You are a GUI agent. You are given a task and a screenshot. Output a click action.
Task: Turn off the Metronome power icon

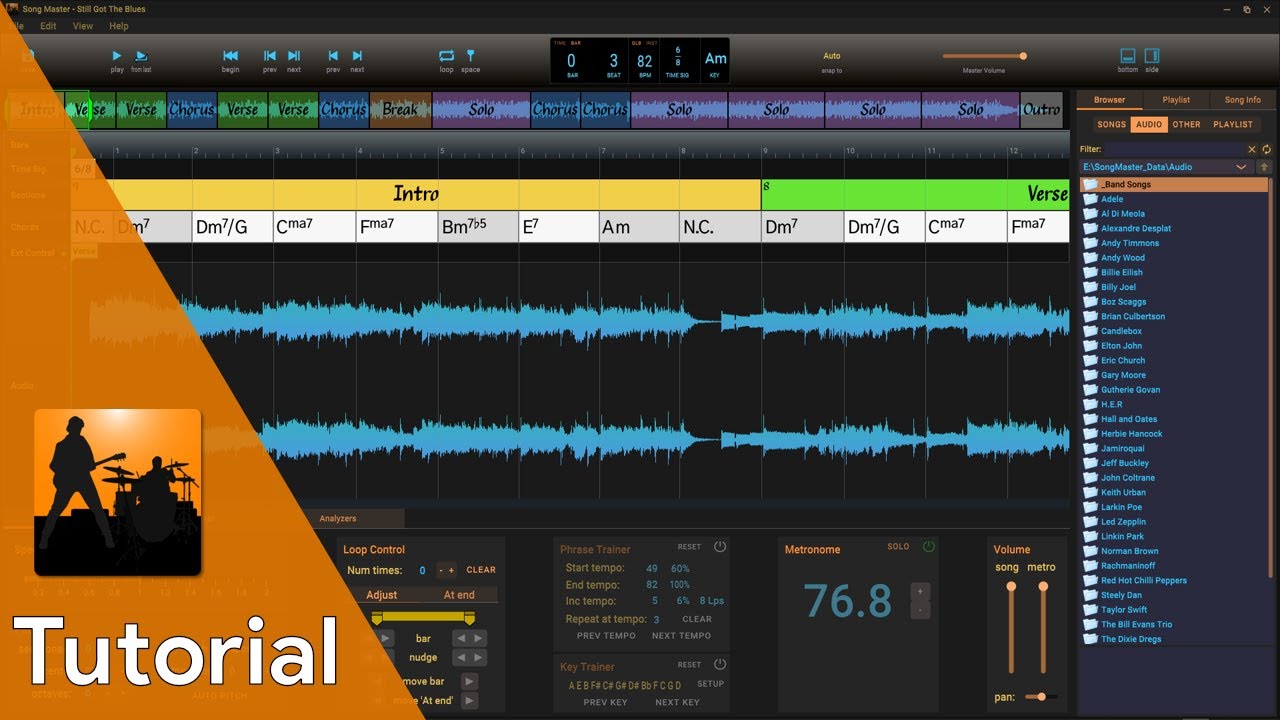point(929,547)
